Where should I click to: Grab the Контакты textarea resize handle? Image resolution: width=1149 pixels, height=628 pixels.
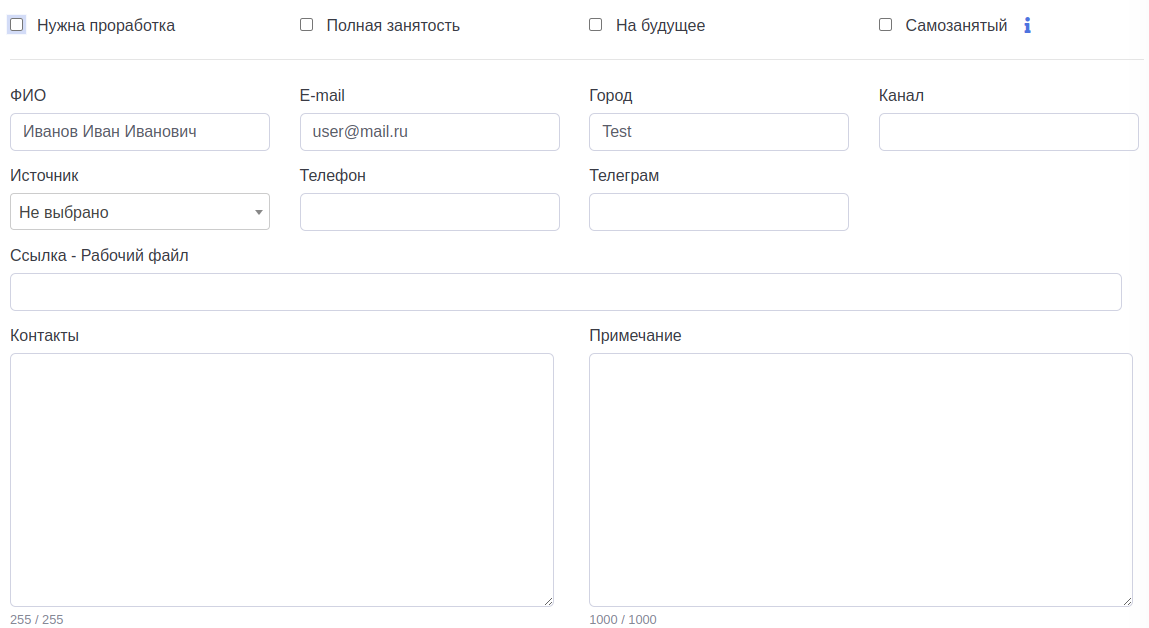(548, 601)
